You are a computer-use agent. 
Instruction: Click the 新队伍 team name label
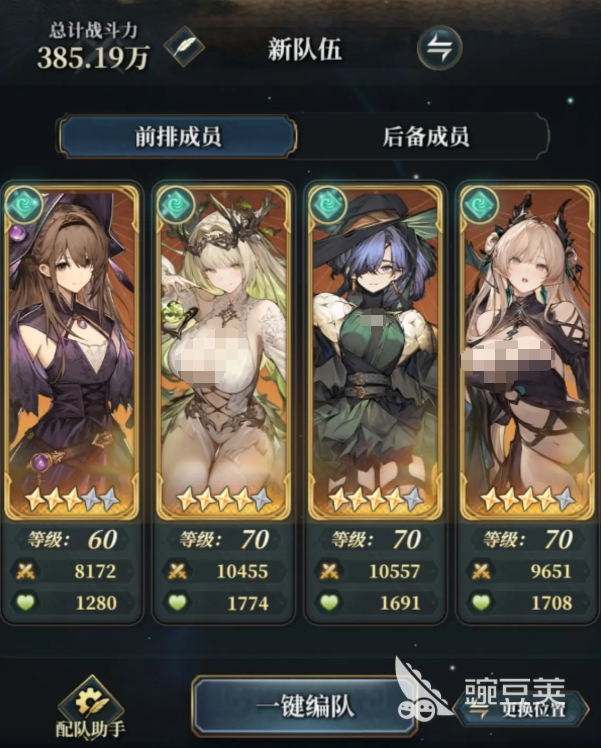305,49
